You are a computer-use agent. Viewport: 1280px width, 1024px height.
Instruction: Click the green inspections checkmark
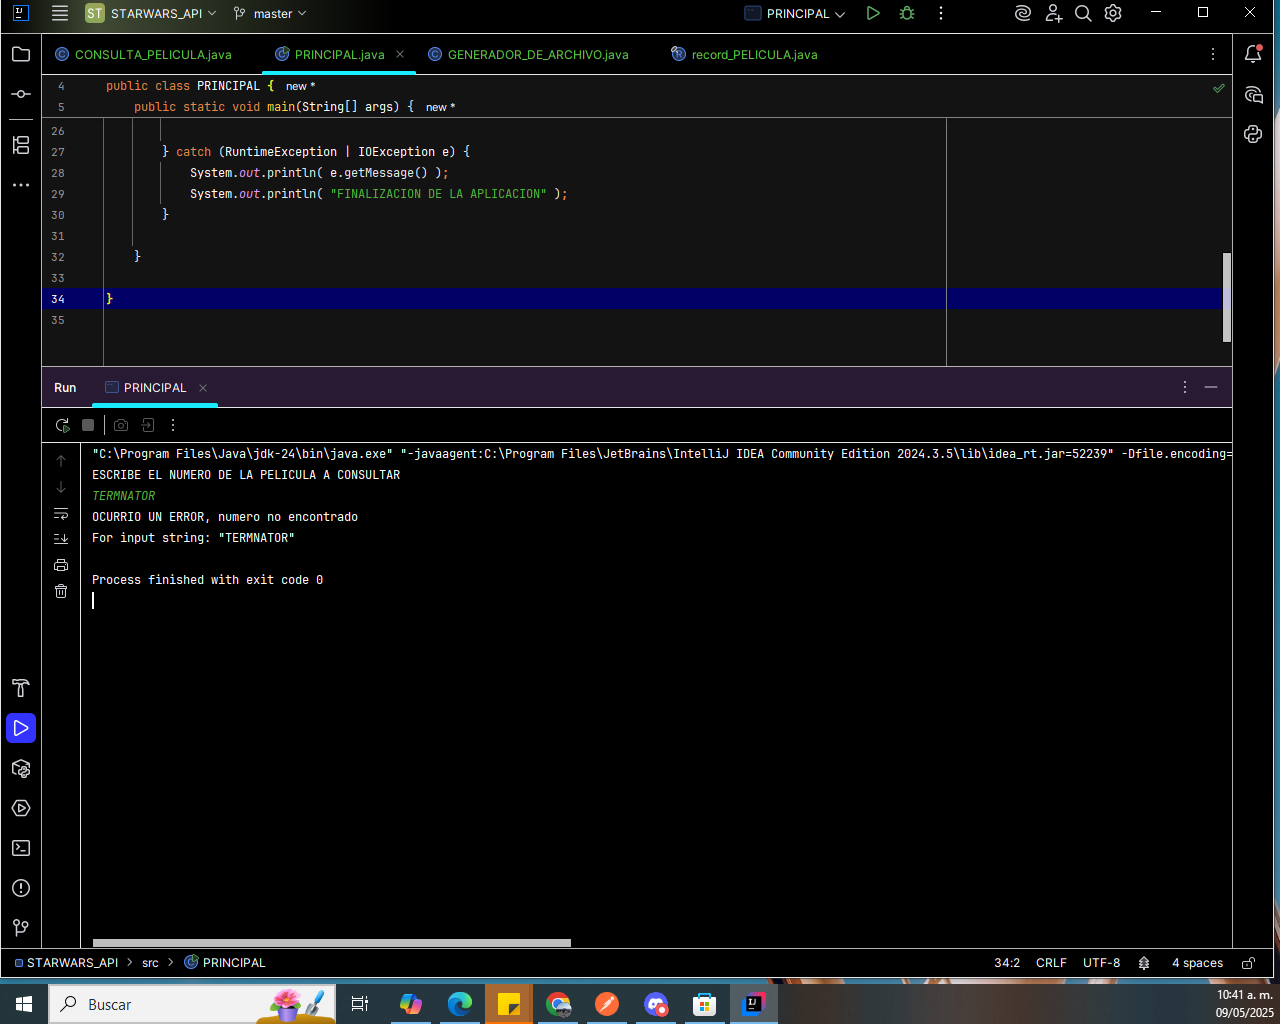pos(1219,88)
